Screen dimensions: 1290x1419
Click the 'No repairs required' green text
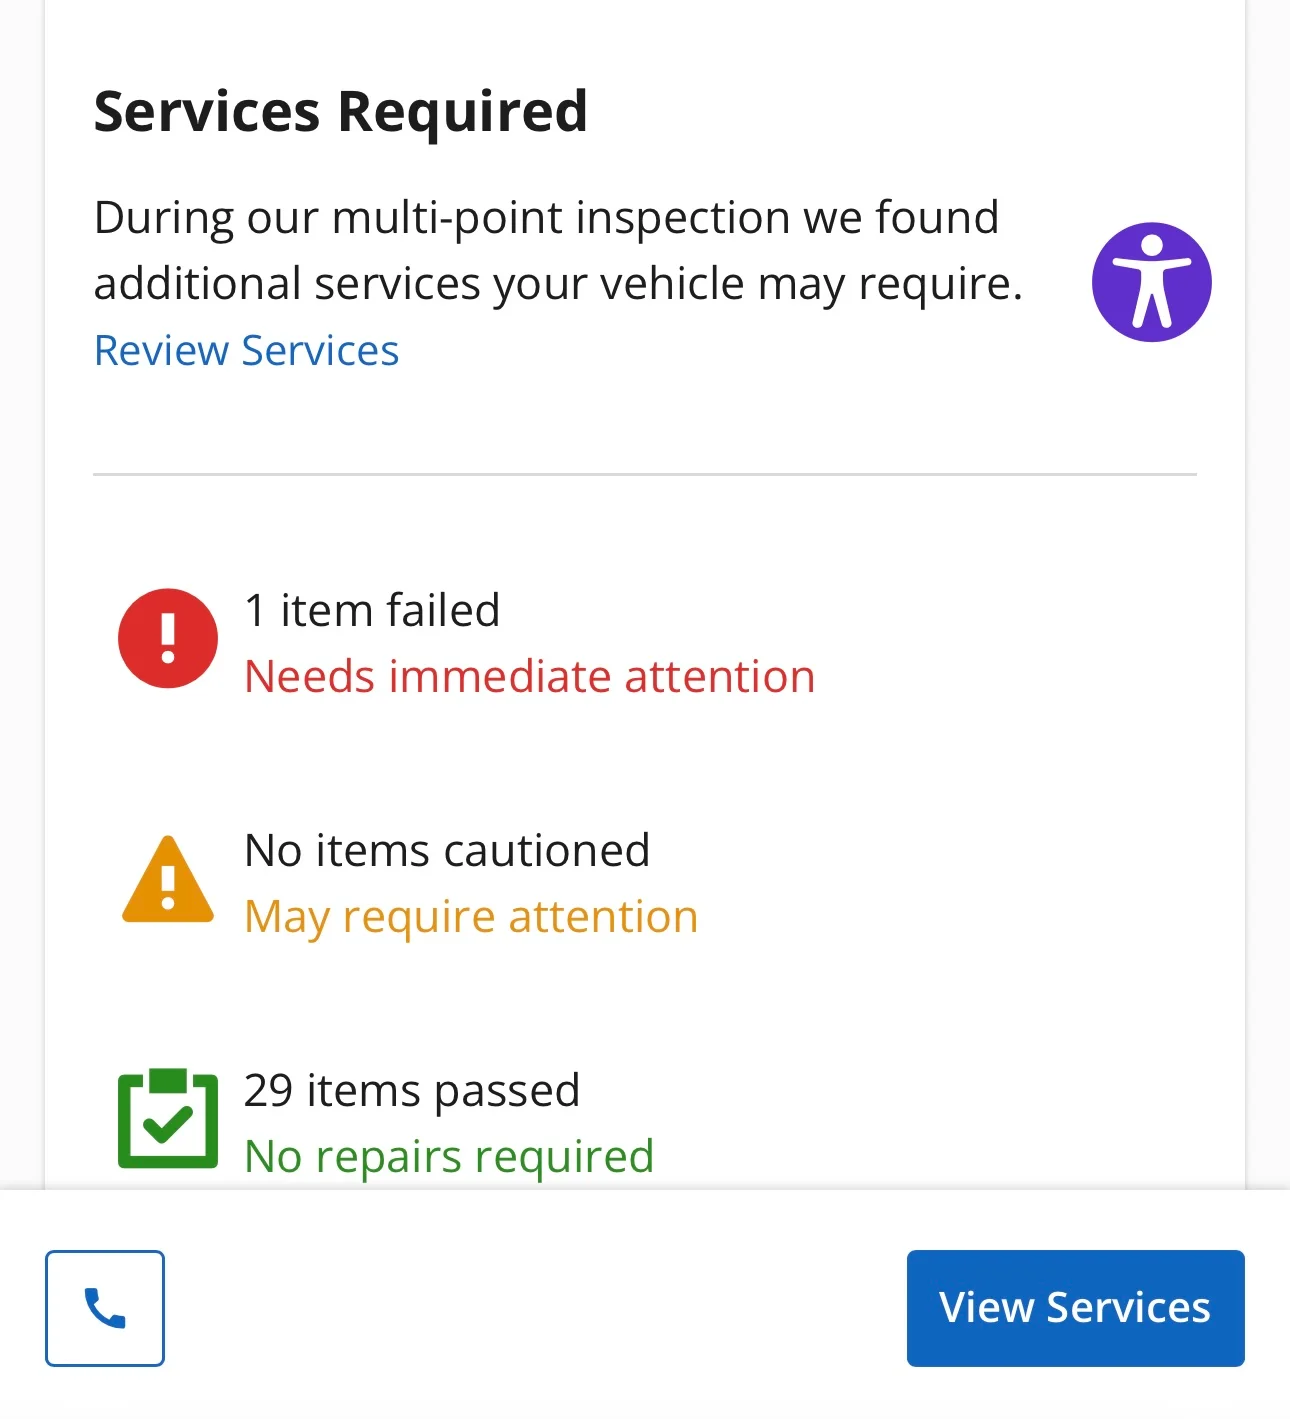[x=449, y=1157]
